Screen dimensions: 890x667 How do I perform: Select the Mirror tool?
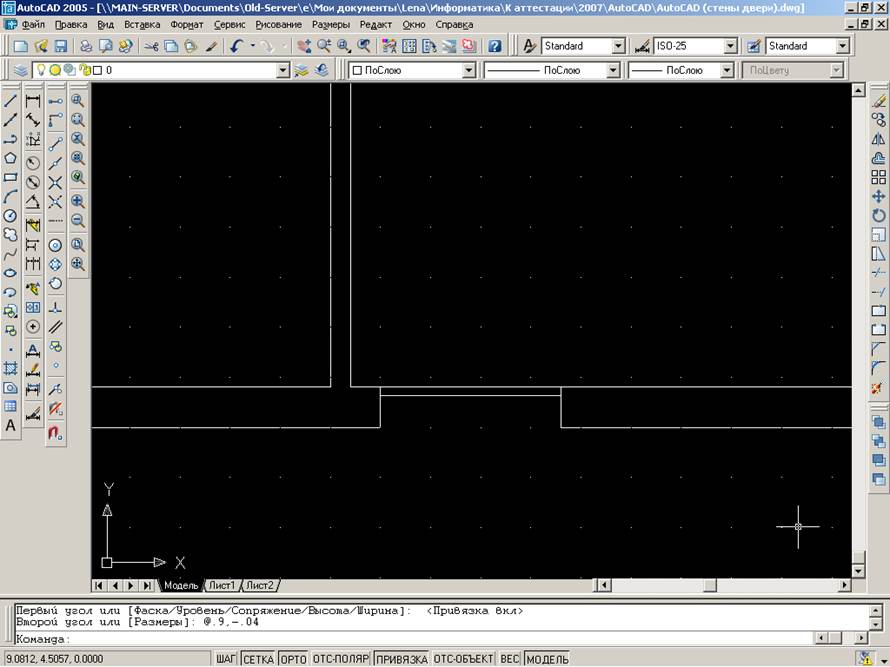click(879, 139)
